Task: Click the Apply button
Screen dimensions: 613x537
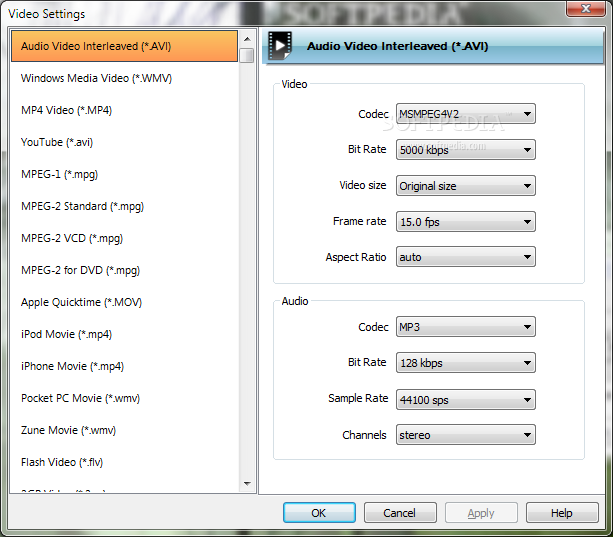Action: (x=481, y=513)
